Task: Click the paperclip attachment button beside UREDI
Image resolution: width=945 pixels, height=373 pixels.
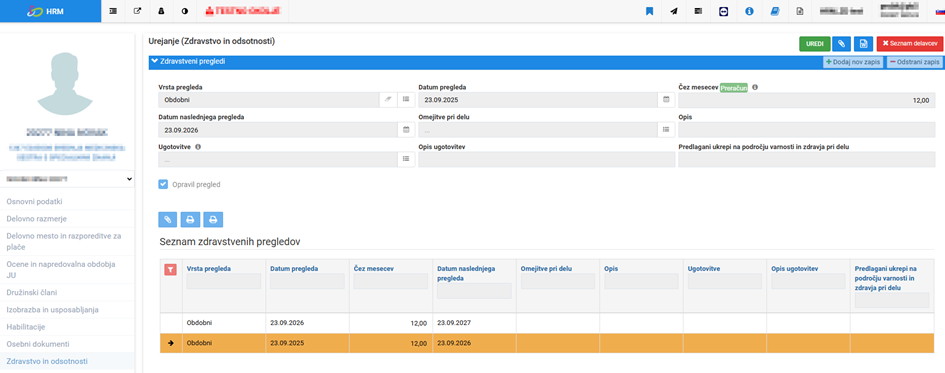Action: (x=841, y=44)
